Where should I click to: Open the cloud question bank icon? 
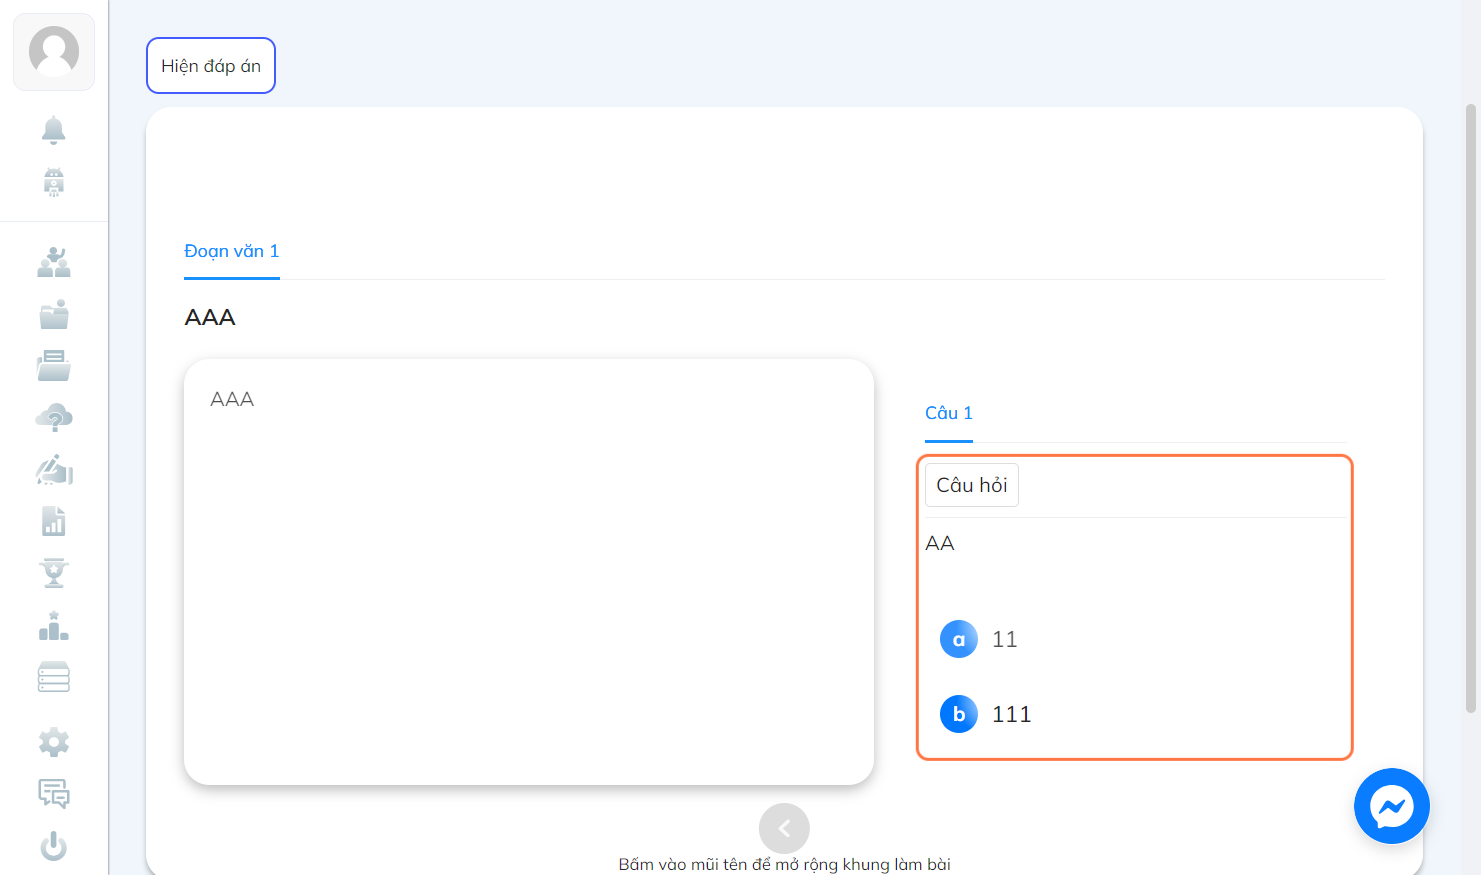pyautogui.click(x=54, y=418)
